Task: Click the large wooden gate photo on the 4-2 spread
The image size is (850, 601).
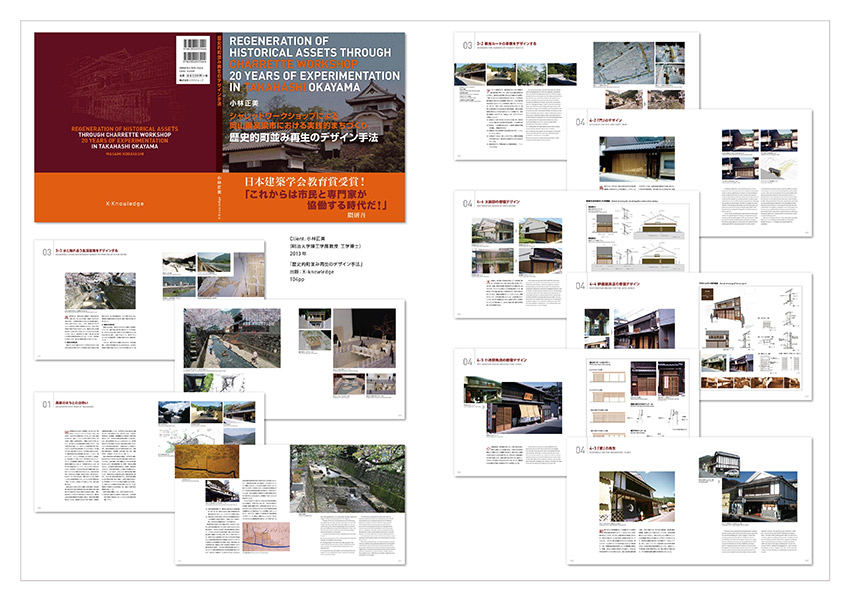Action: tap(637, 159)
